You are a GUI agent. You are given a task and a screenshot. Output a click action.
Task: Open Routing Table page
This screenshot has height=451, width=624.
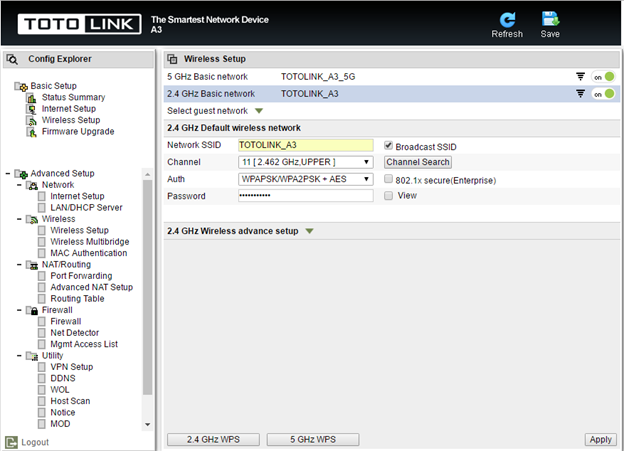point(77,299)
